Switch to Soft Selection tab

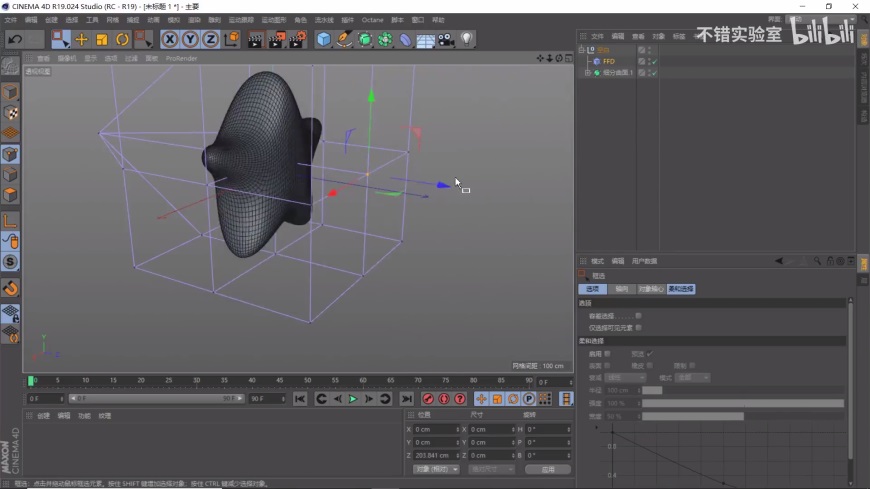(681, 289)
